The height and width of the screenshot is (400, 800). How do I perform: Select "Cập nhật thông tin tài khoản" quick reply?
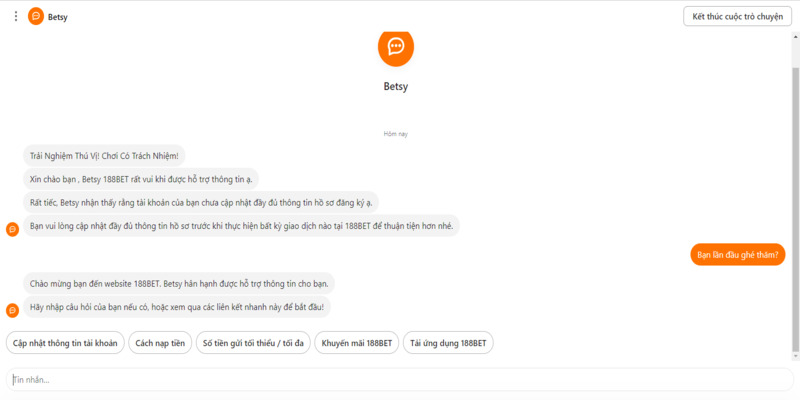point(65,343)
